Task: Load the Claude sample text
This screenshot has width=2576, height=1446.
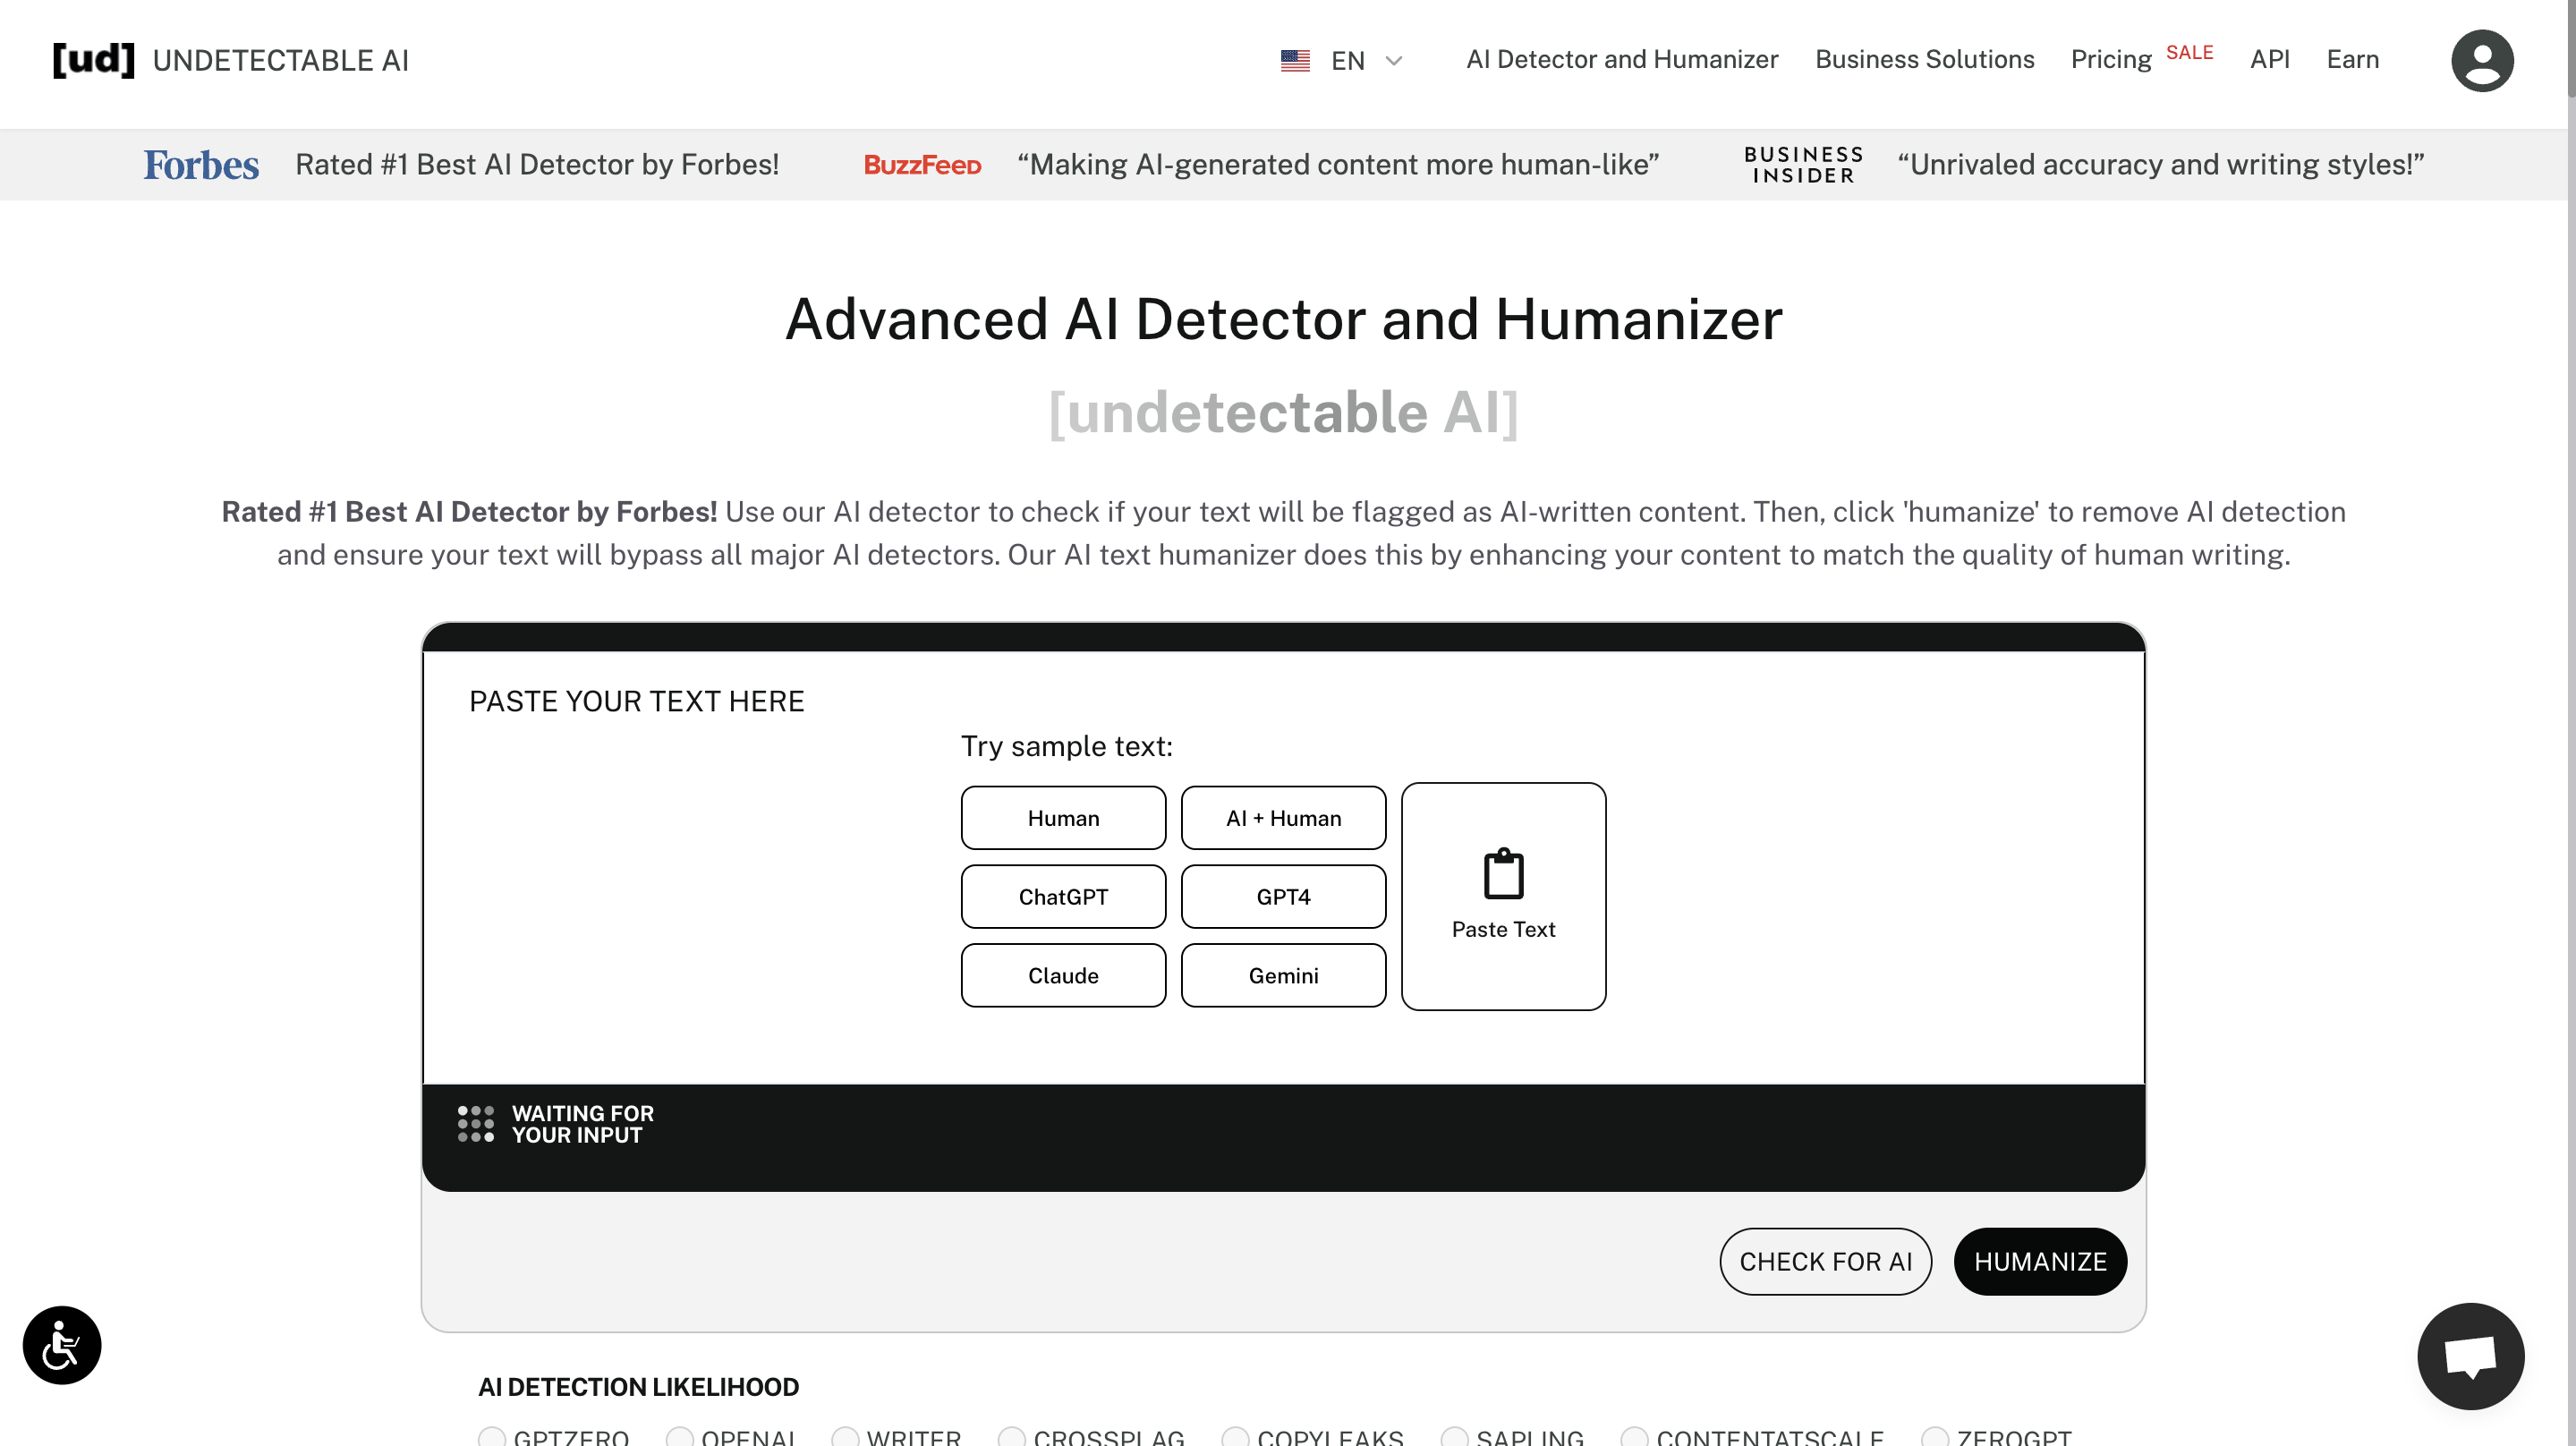Action: pyautogui.click(x=1063, y=976)
